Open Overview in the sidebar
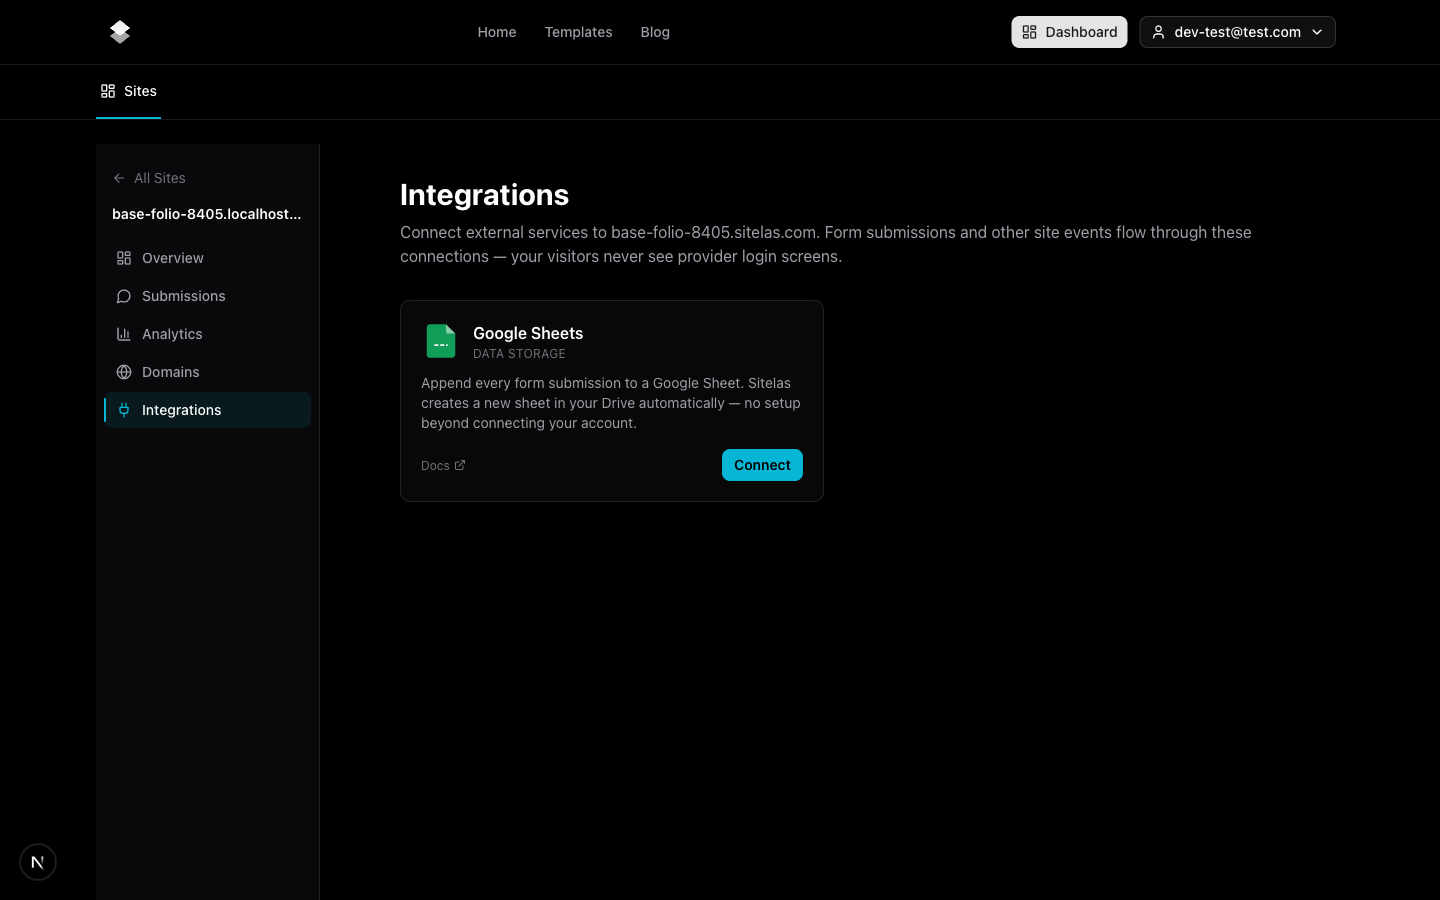 pos(207,258)
